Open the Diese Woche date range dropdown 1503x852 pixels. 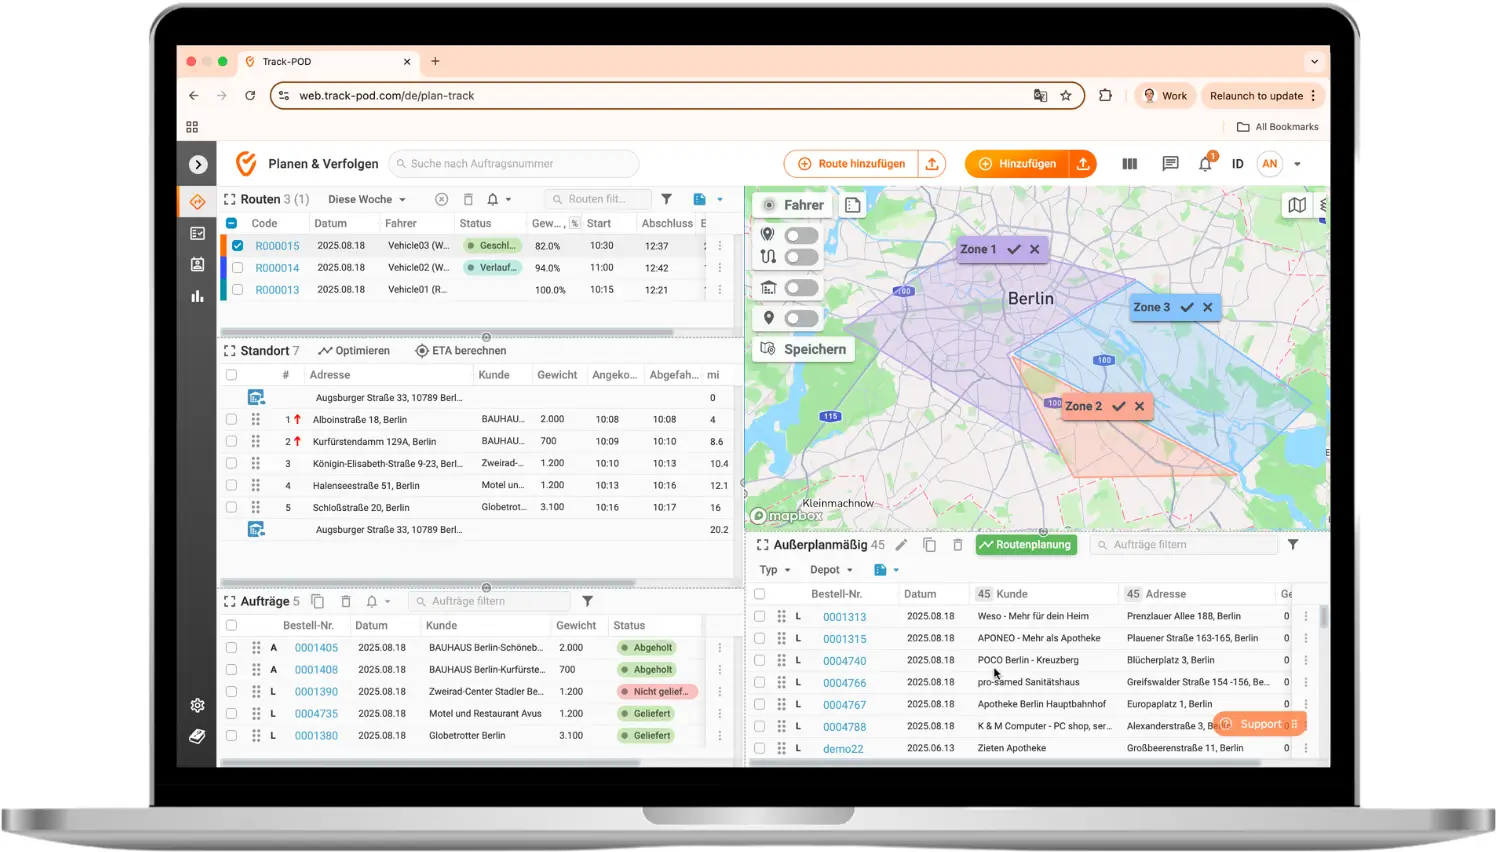click(x=367, y=199)
